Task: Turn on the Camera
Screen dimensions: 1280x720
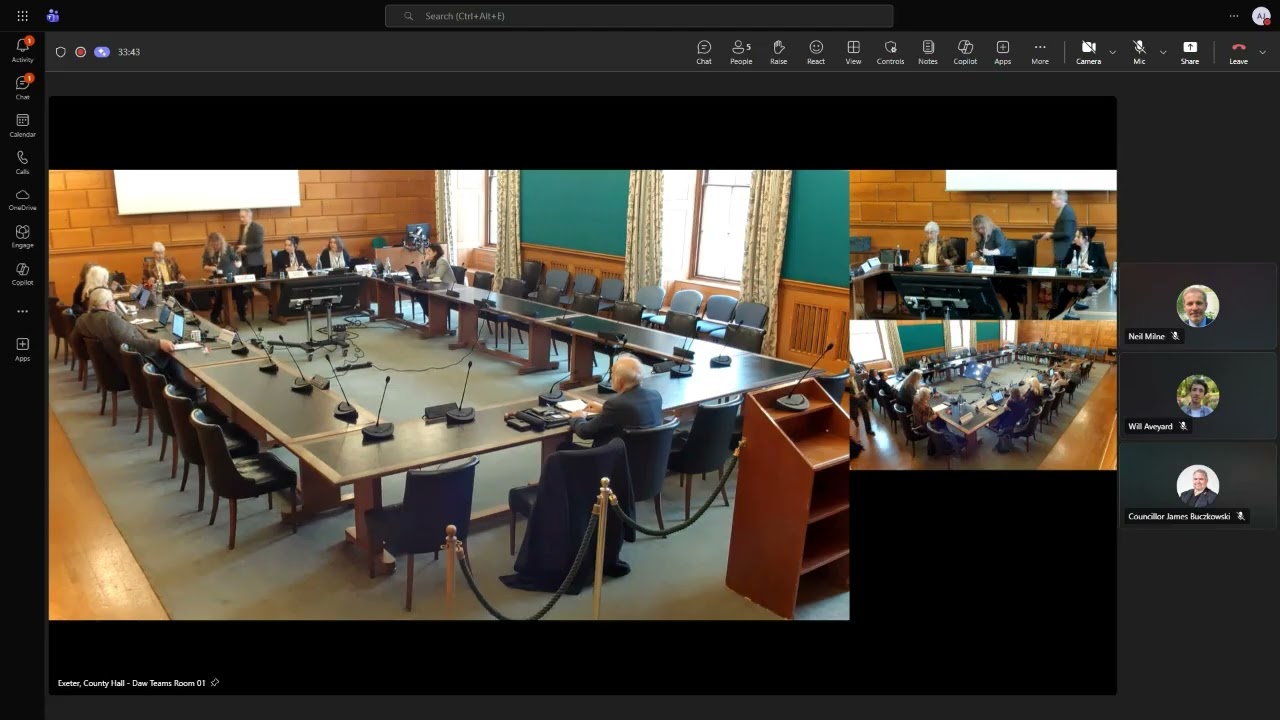Action: (x=1088, y=52)
